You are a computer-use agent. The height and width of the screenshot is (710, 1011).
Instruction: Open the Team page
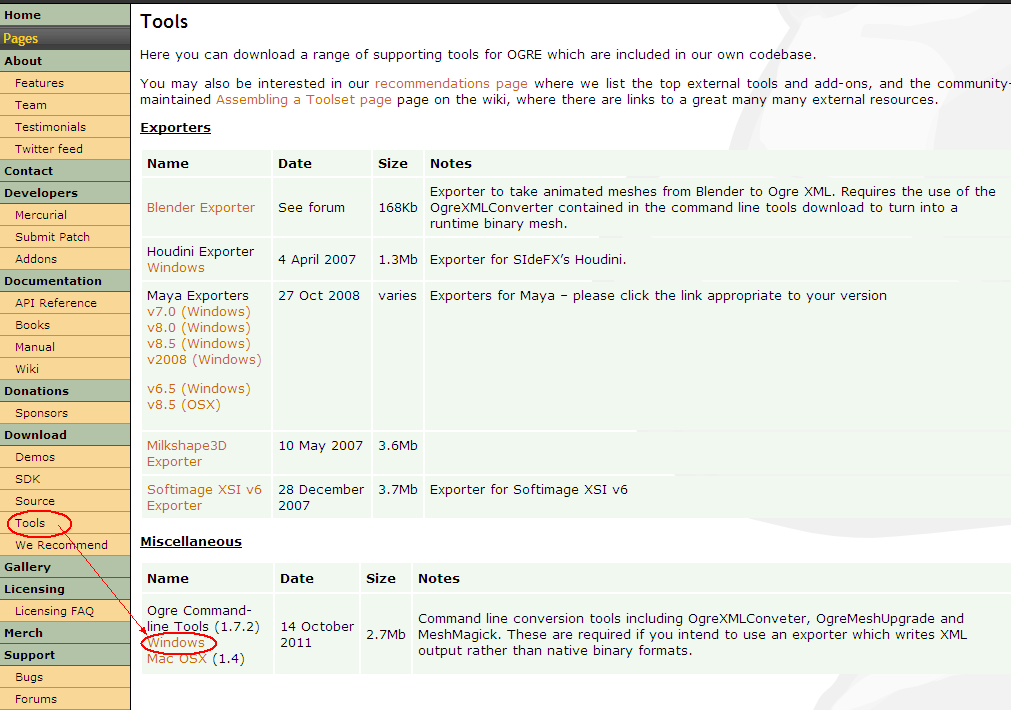64,104
